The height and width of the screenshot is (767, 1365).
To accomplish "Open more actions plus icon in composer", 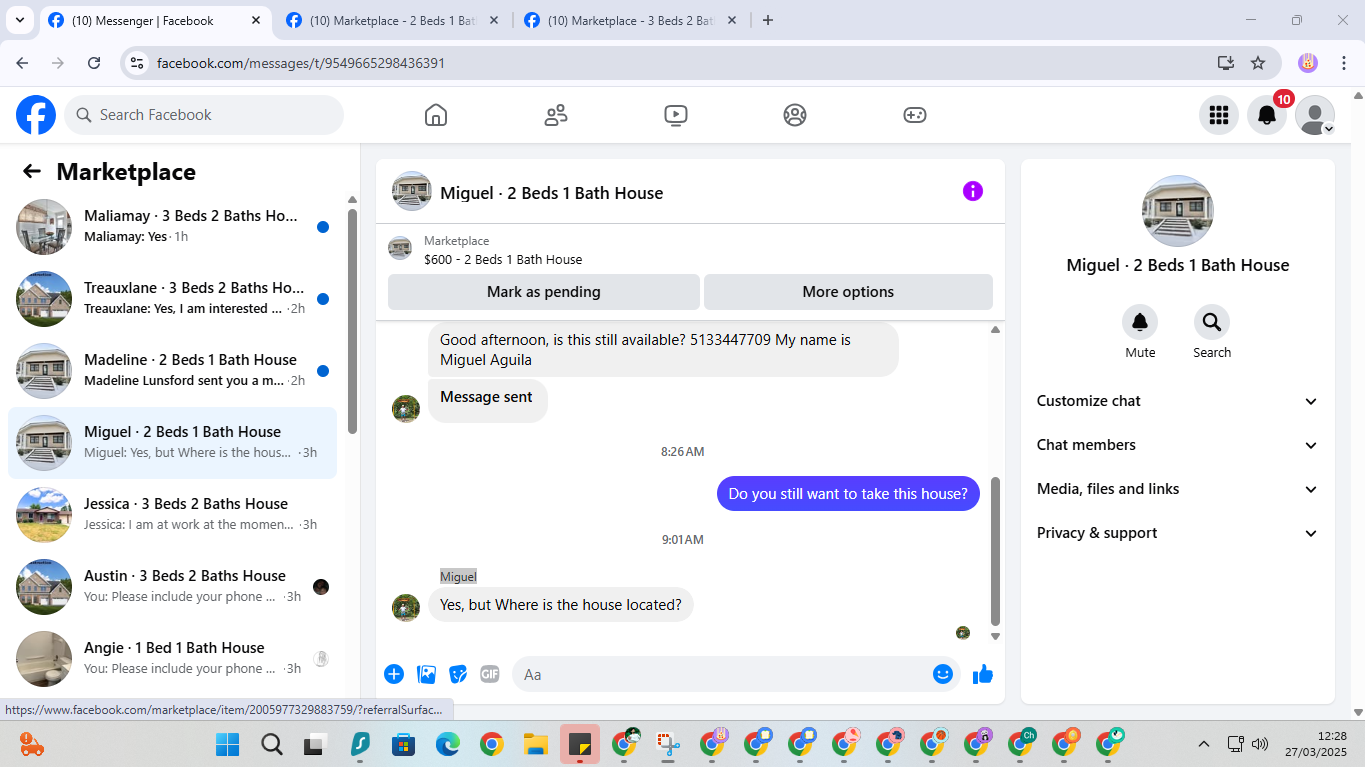I will pyautogui.click(x=394, y=674).
